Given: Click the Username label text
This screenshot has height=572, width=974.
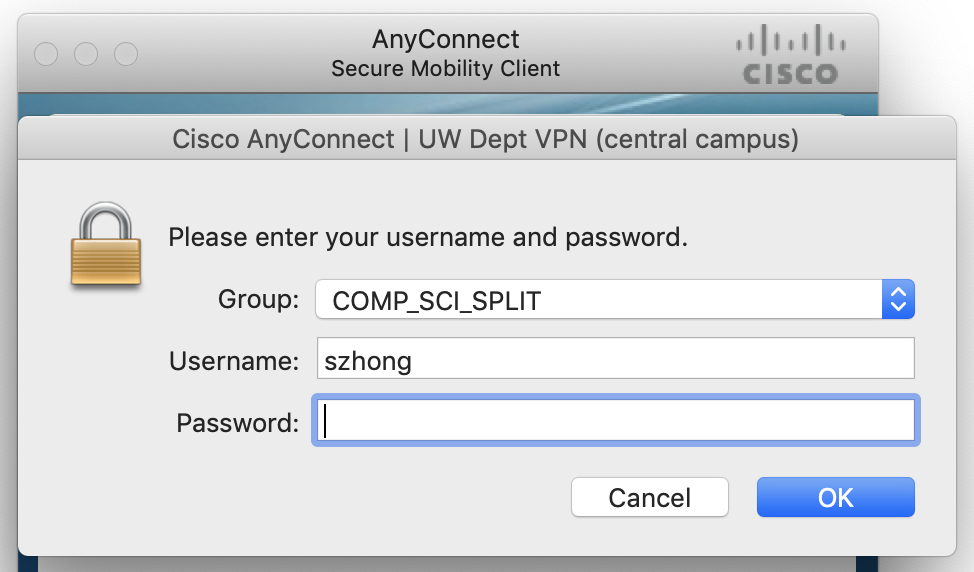Looking at the screenshot, I should [x=234, y=360].
